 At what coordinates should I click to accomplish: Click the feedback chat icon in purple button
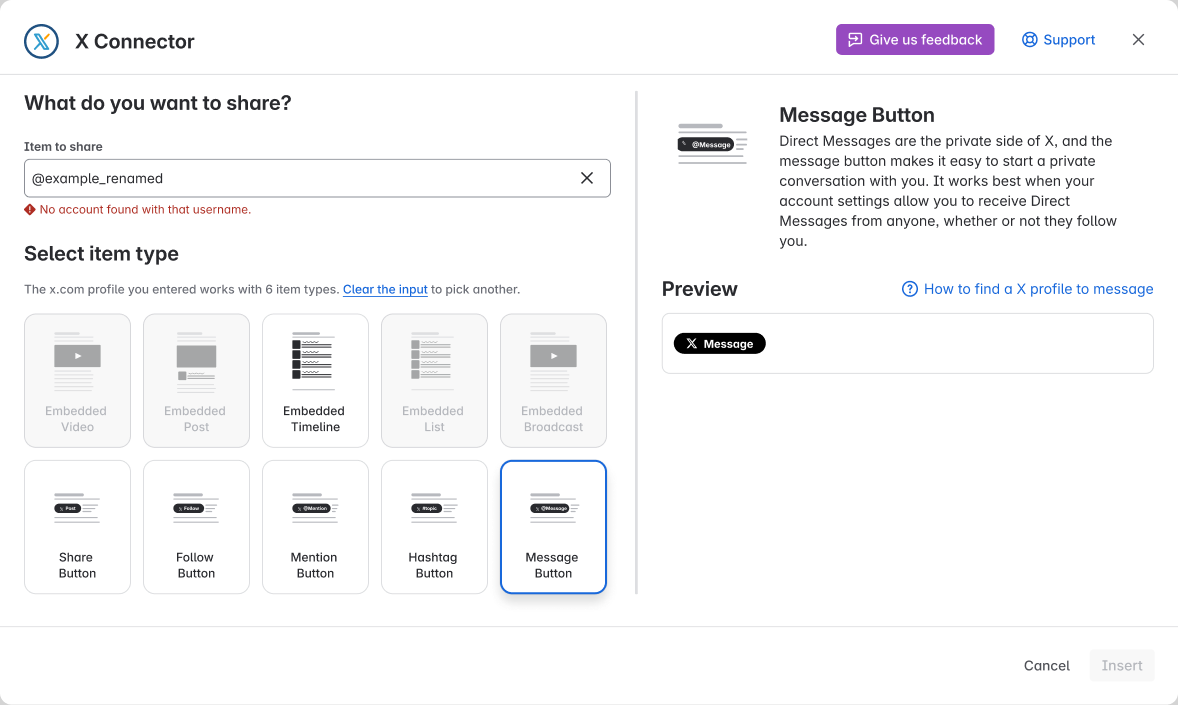[855, 40]
